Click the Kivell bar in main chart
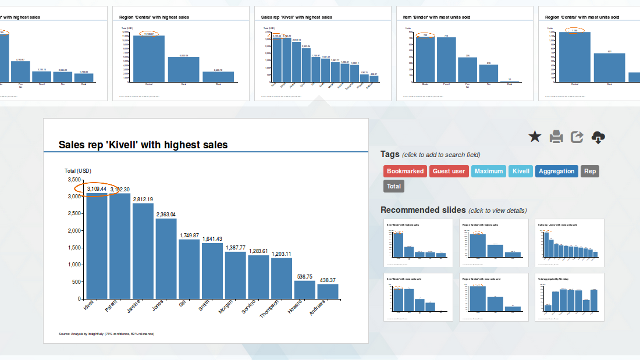Viewport: 640px width, 360px height. (96, 246)
